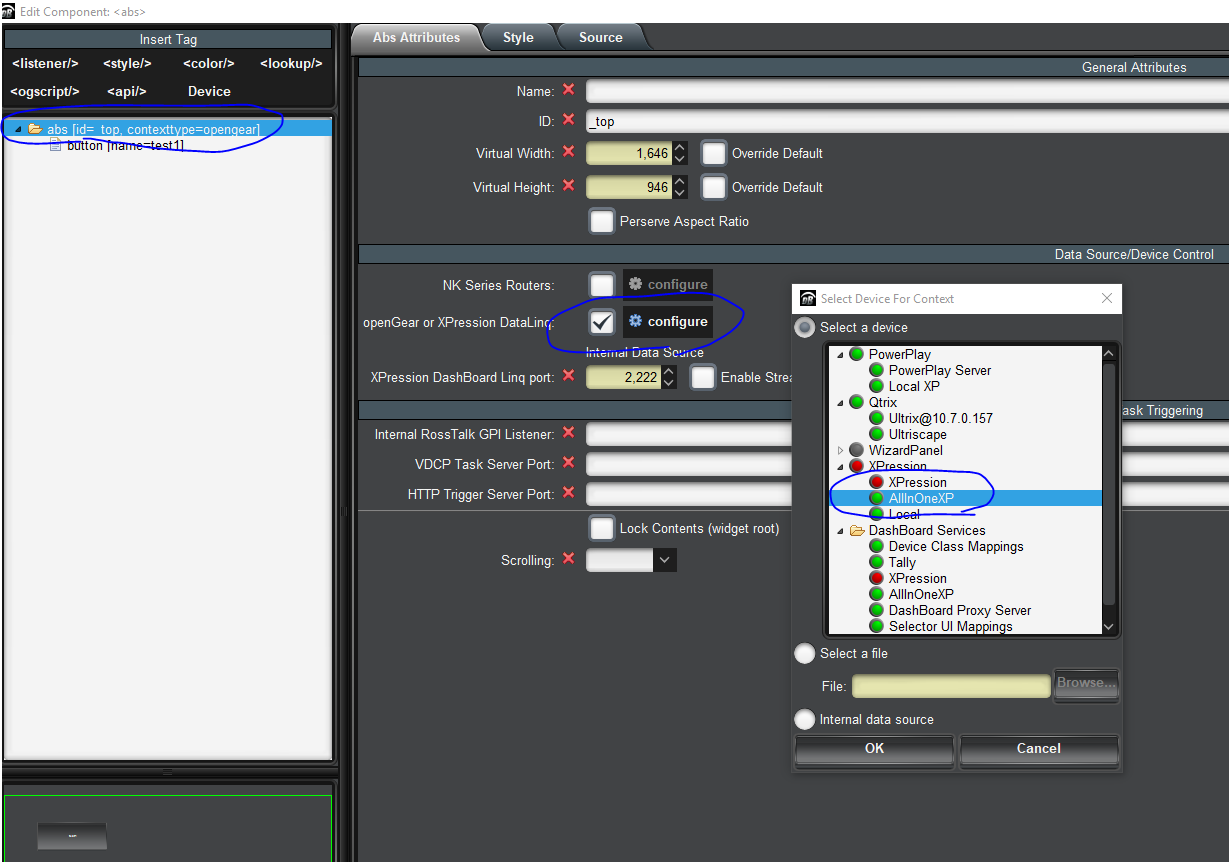Viewport: 1229px width, 862px height.
Task: Collapse the PowerPlay device group
Action: tap(840, 355)
